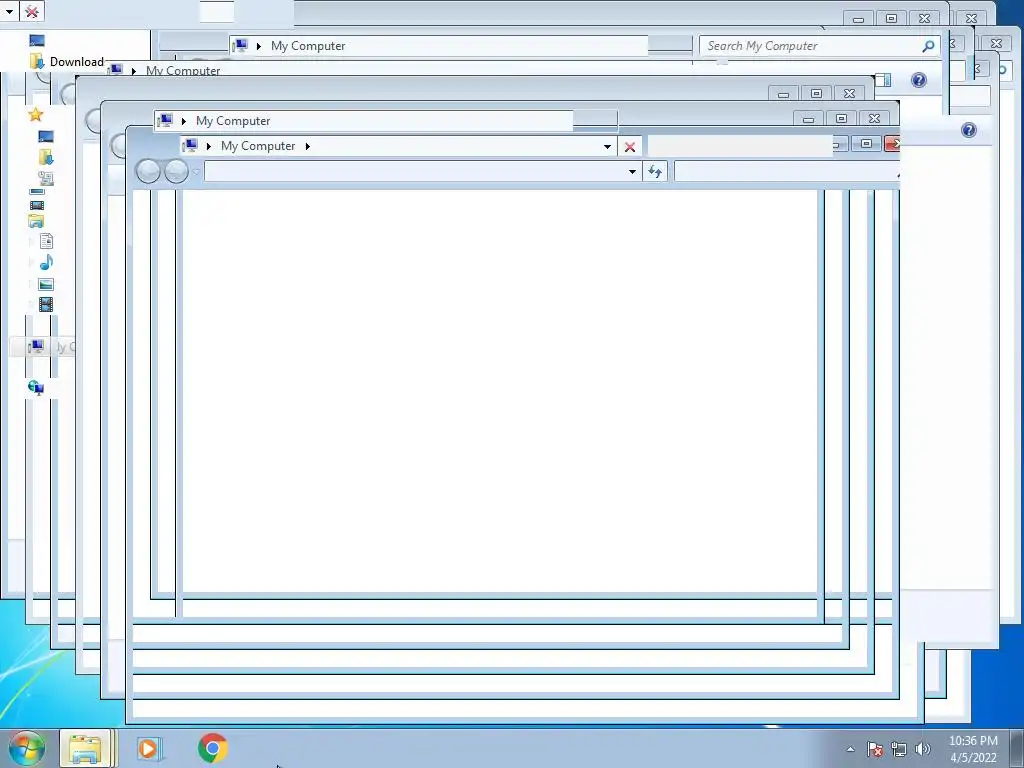Launch Windows Media Player from the taskbar
The height and width of the screenshot is (768, 1024).
coord(149,748)
